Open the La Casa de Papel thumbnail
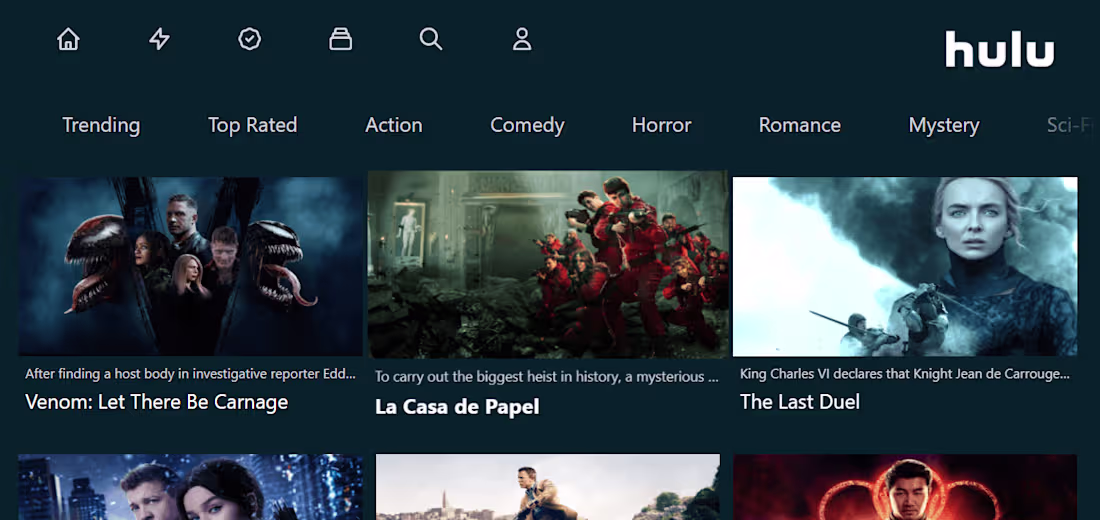1100x520 pixels. point(549,265)
